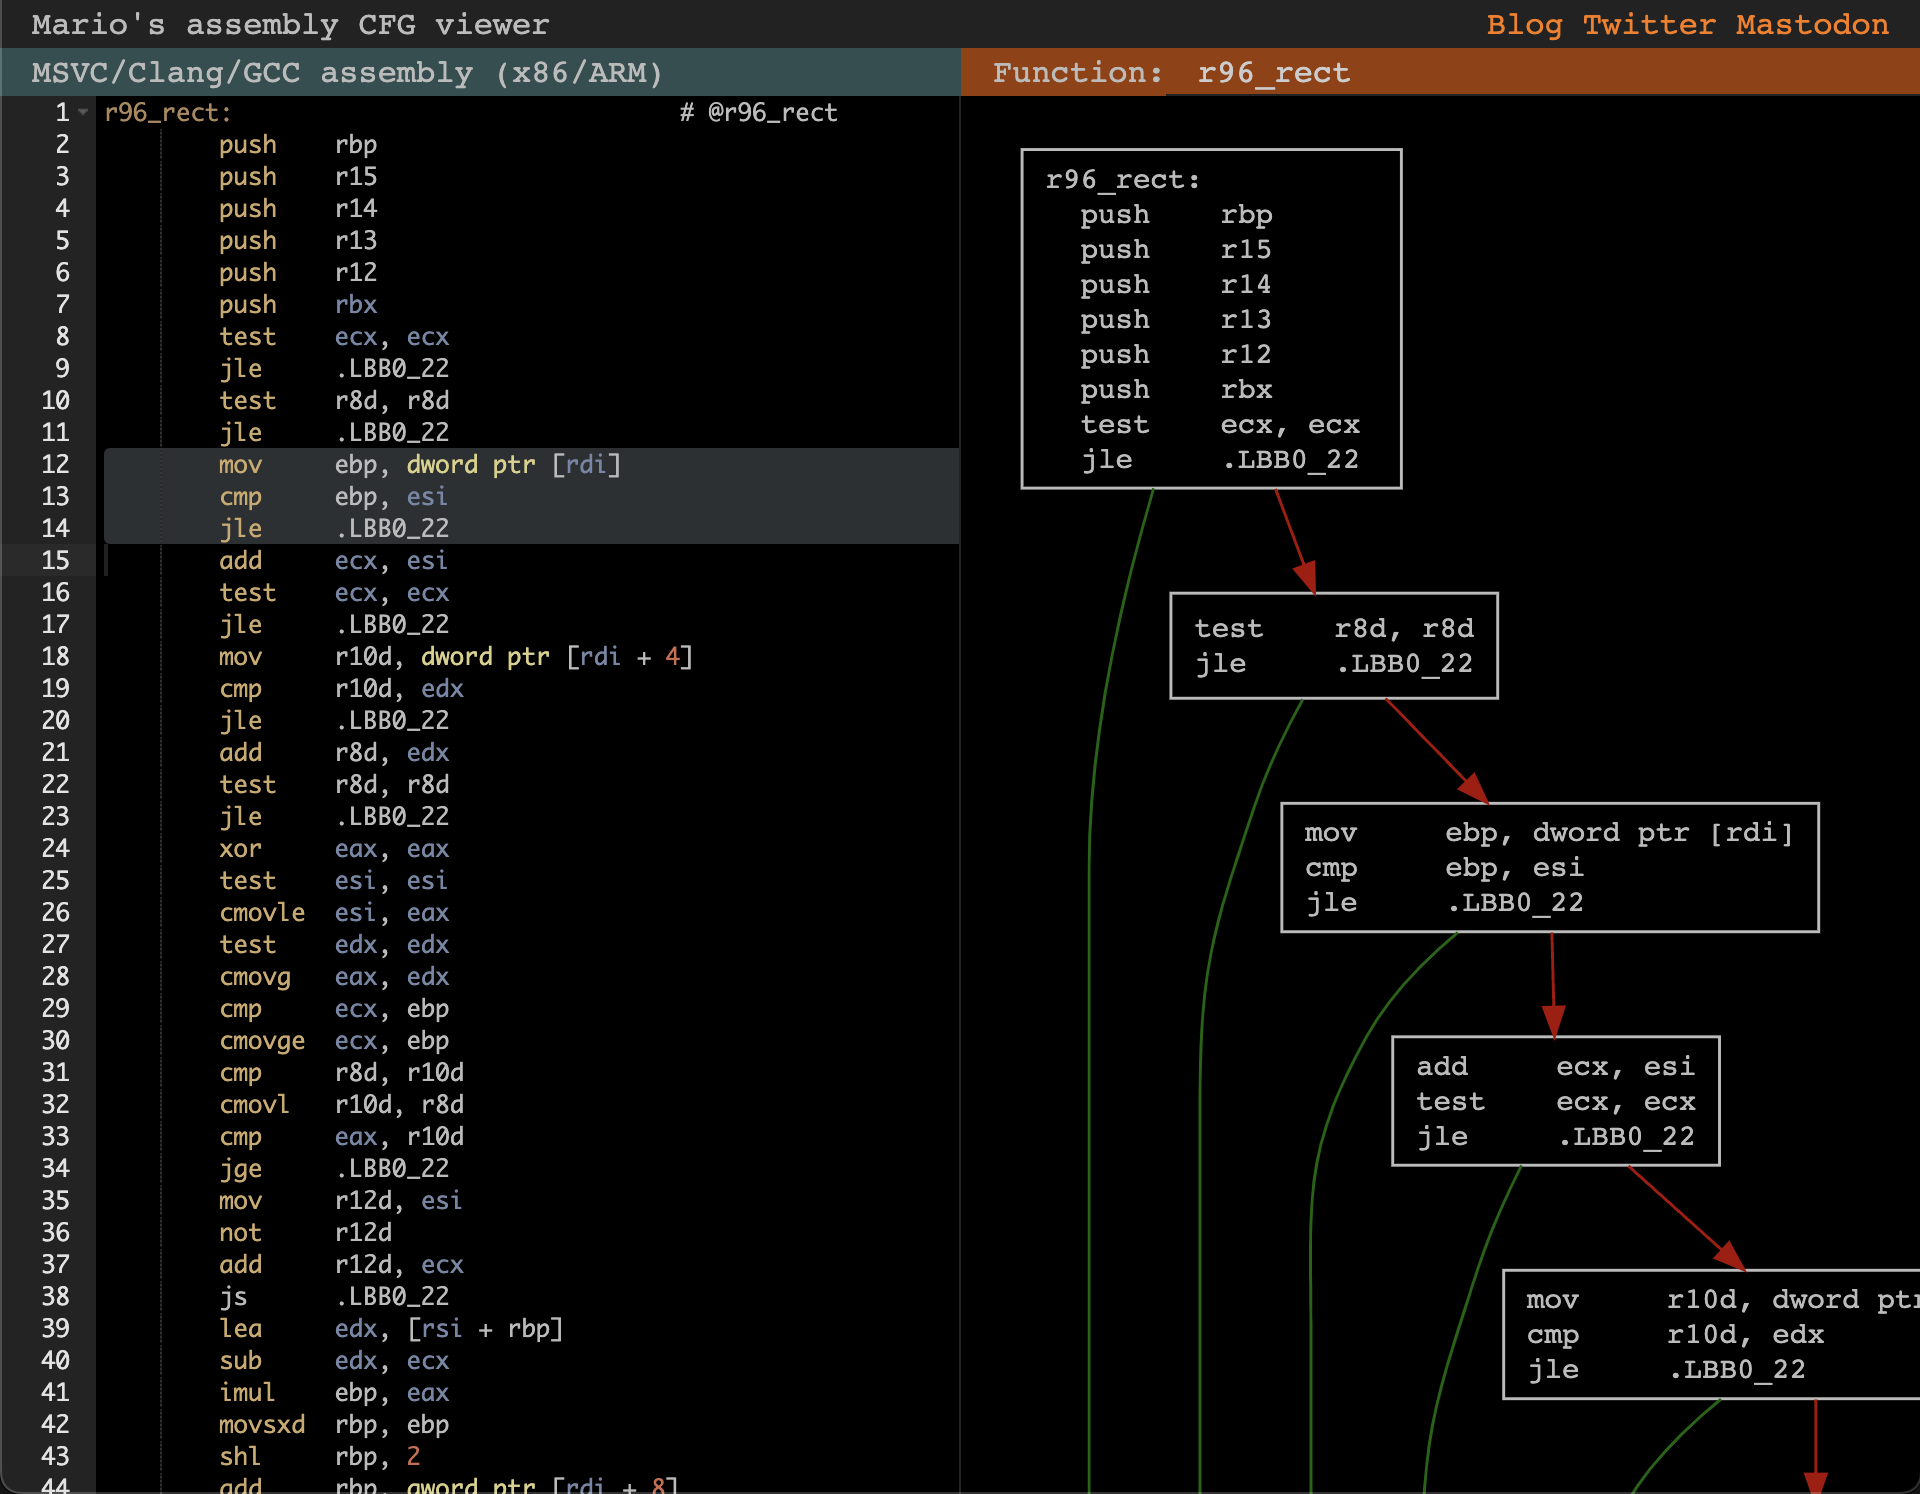The height and width of the screenshot is (1494, 1920).
Task: Click the Mario's assembly CFG viewer title
Action: [x=290, y=24]
